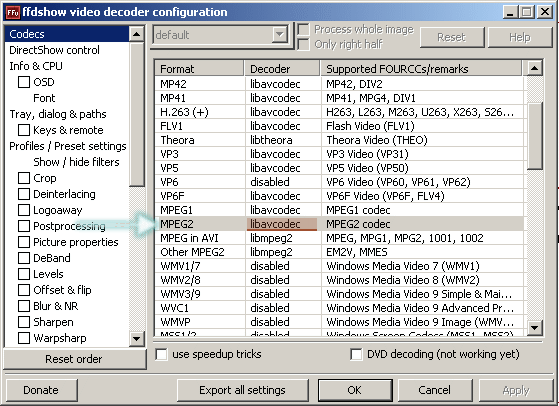Click down arrow of codec table scrollbar

534,327
